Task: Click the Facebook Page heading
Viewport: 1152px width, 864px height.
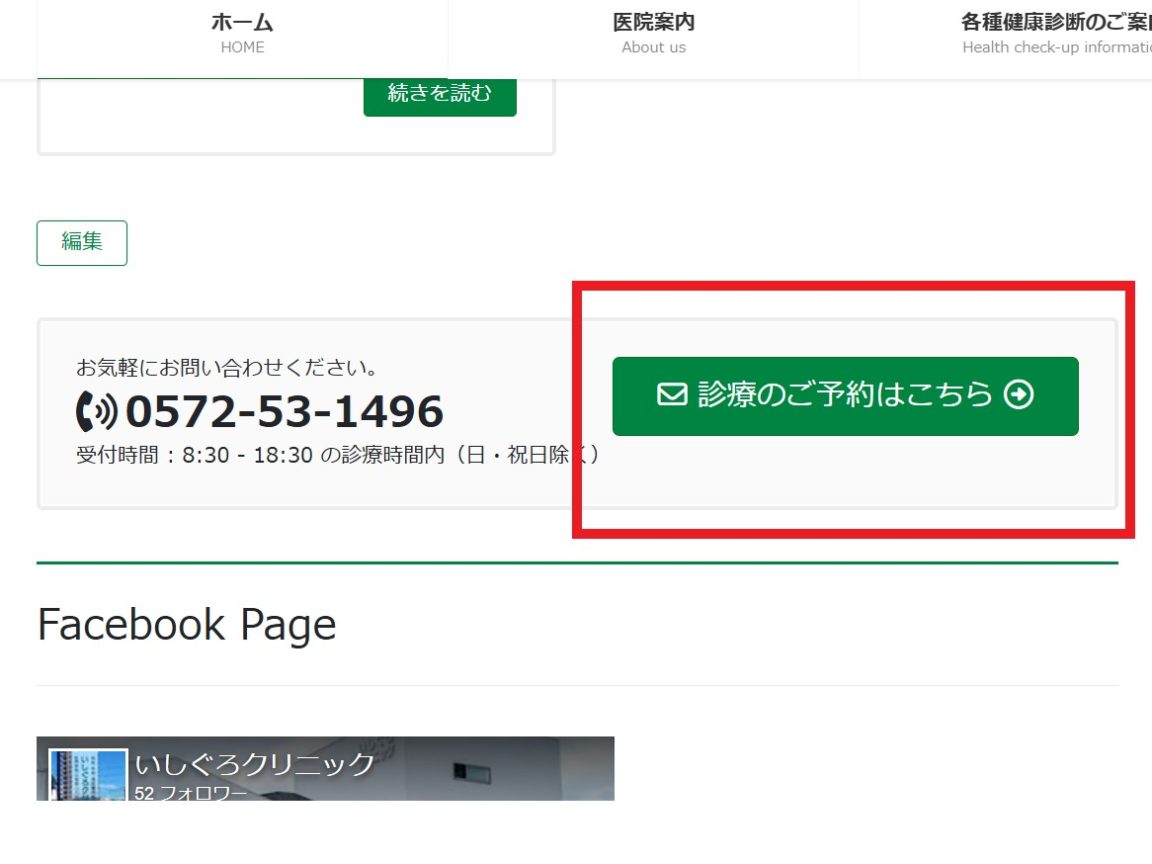Action: (187, 625)
